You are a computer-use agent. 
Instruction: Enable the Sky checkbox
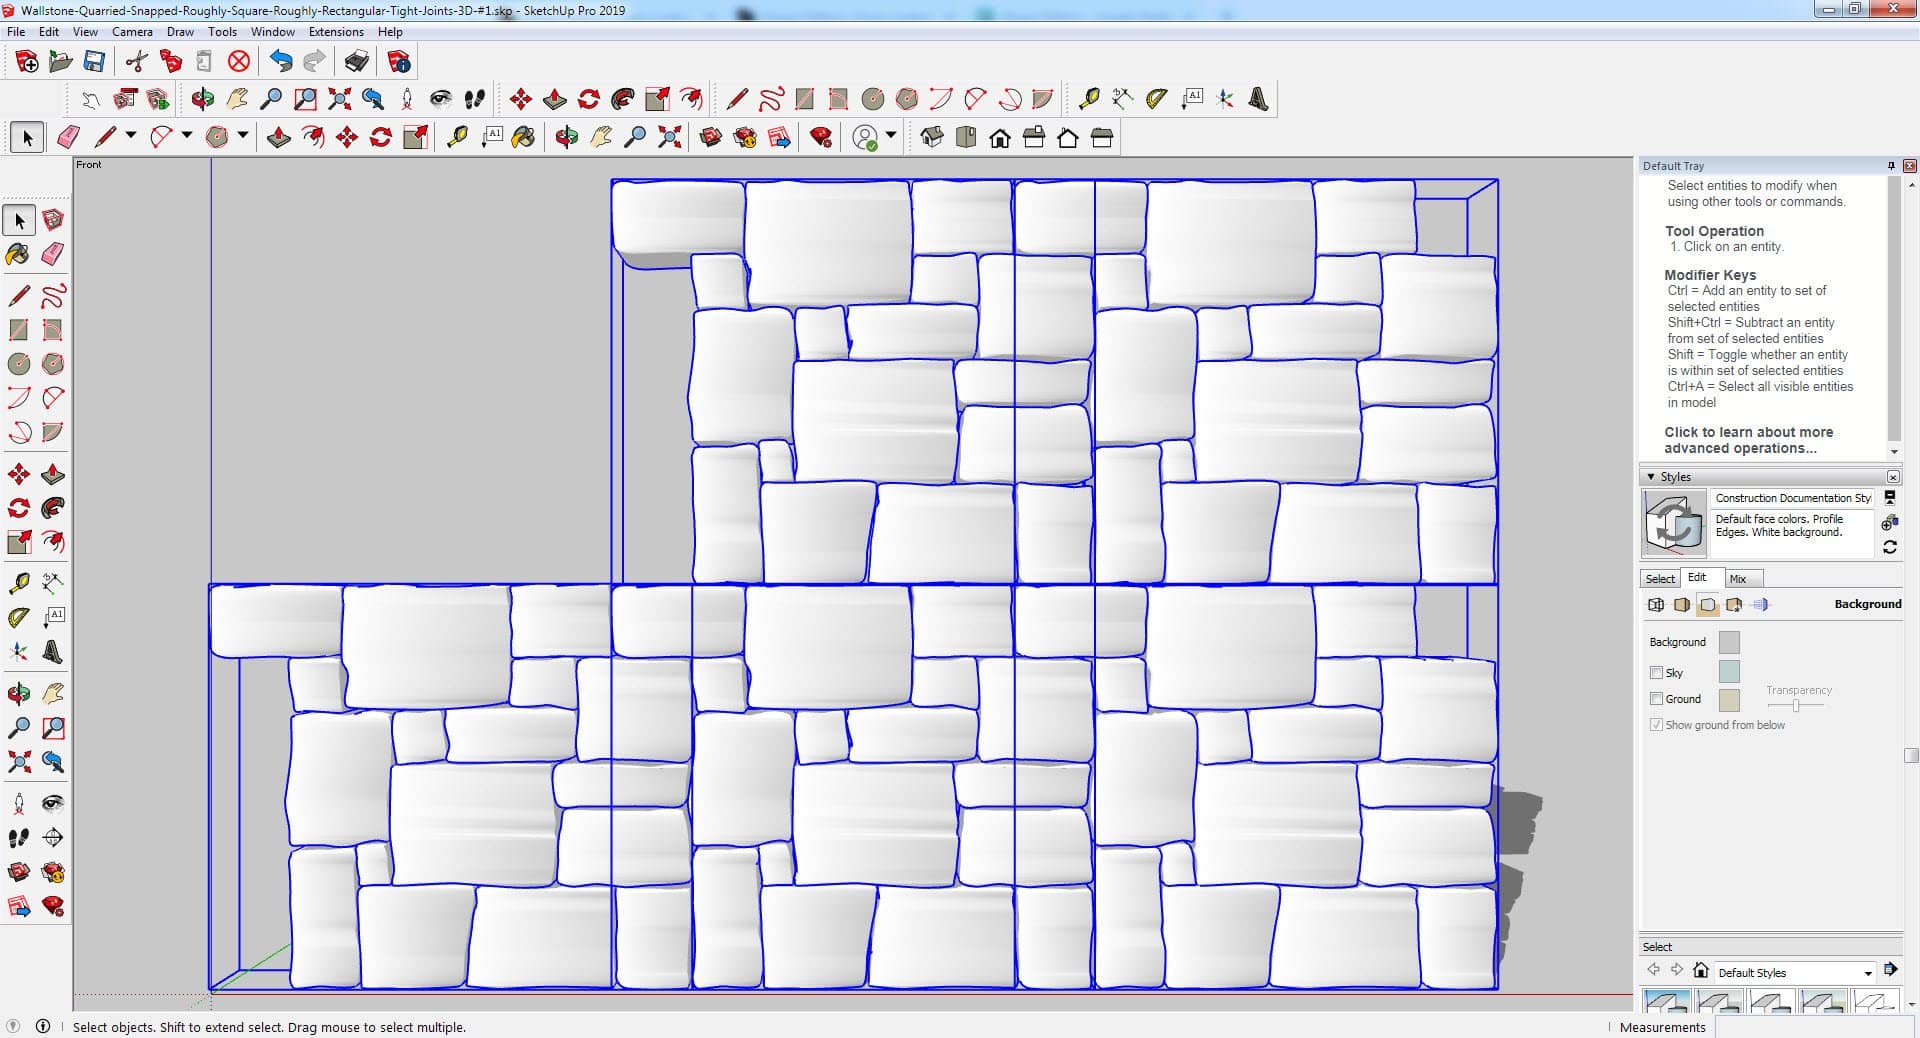point(1656,673)
